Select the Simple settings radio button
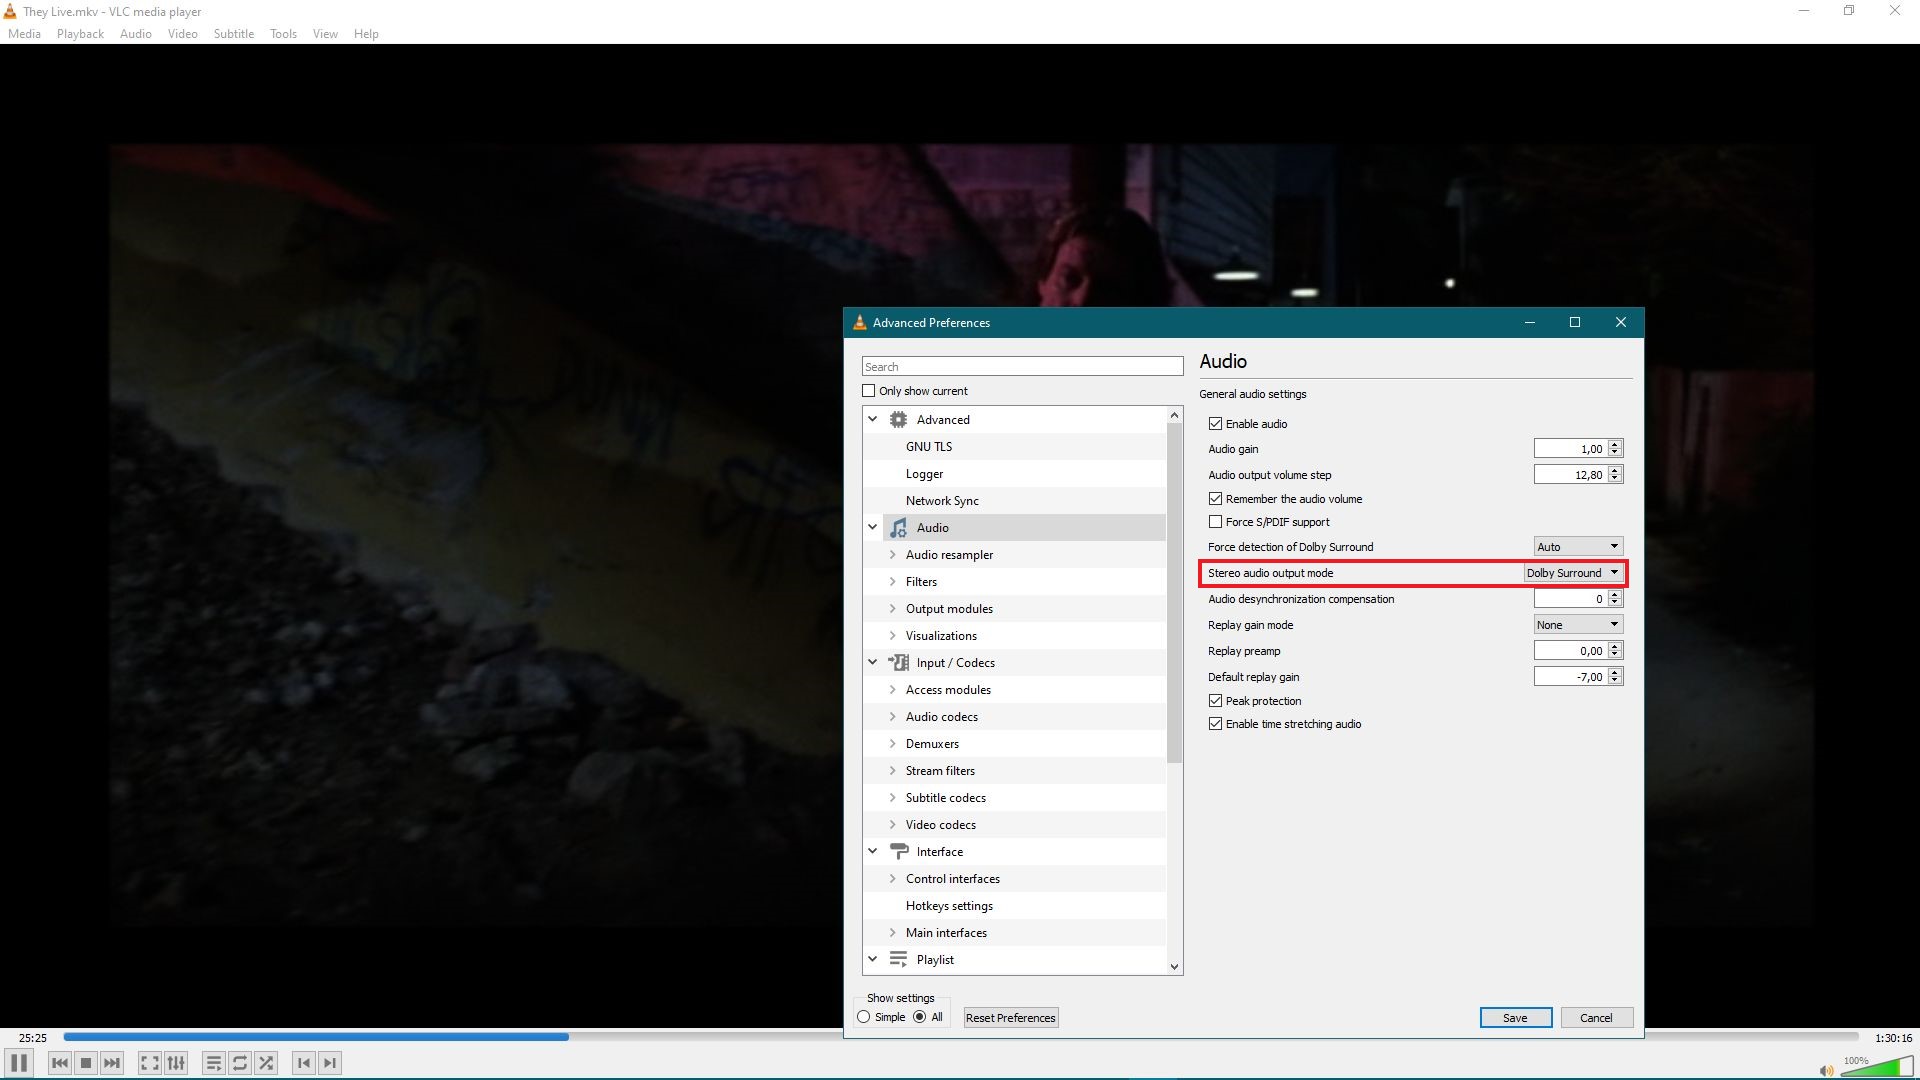The width and height of the screenshot is (1920, 1080). click(x=864, y=1017)
